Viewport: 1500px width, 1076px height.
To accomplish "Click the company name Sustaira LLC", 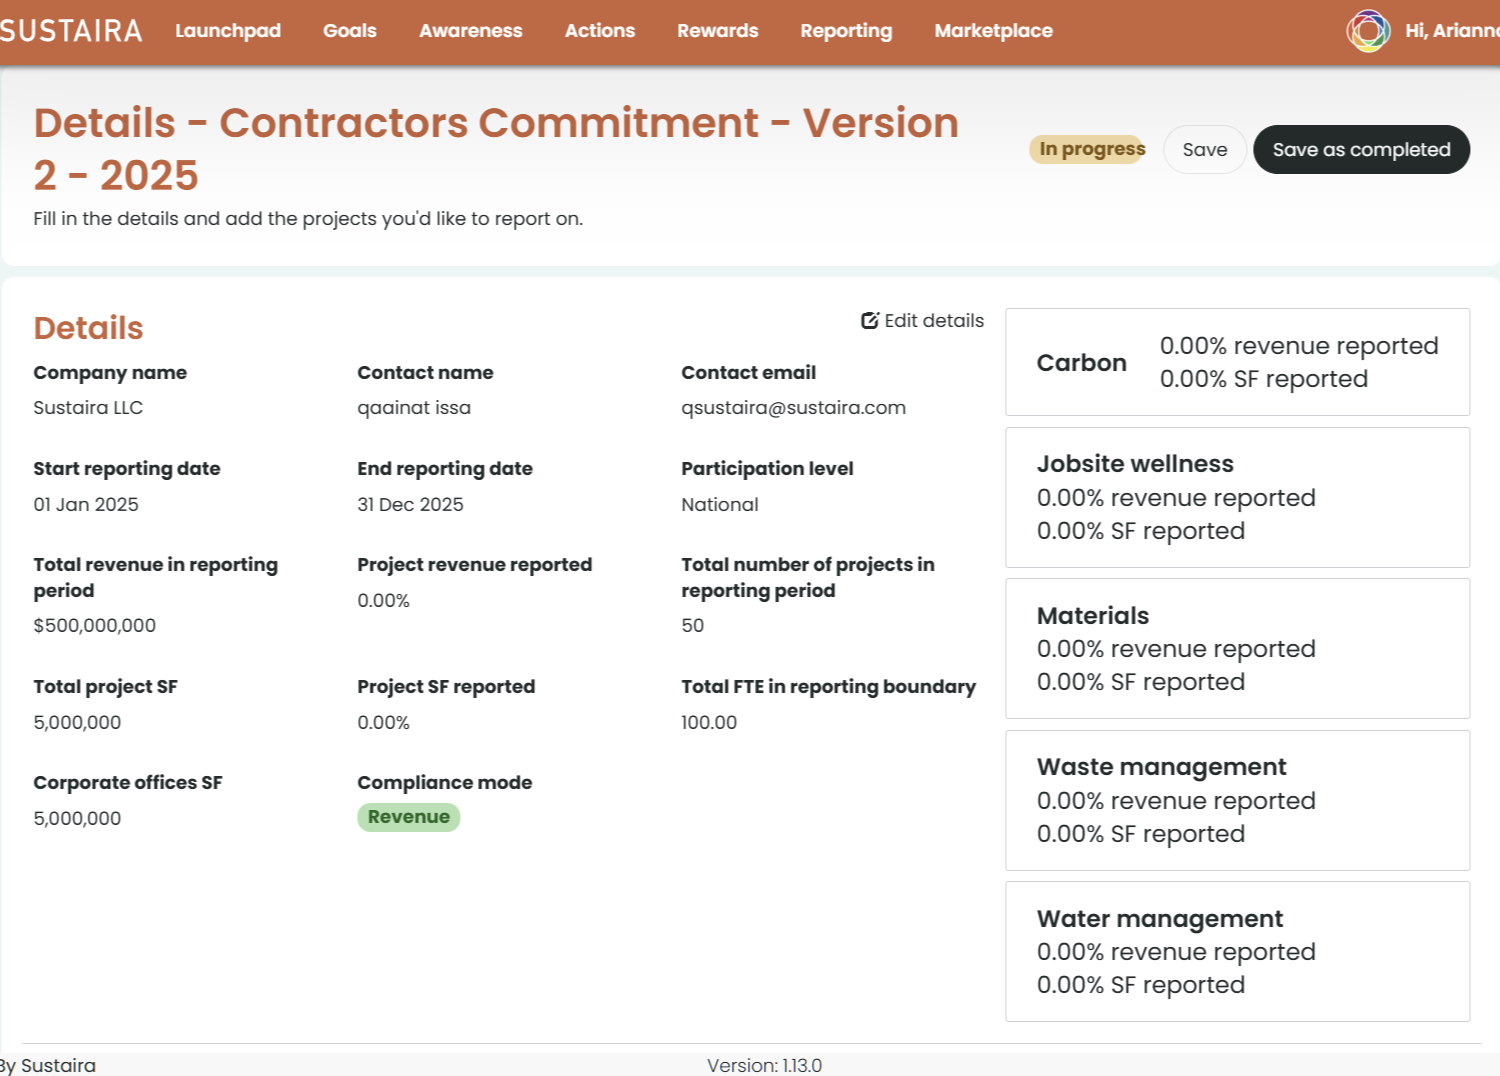I will [88, 407].
